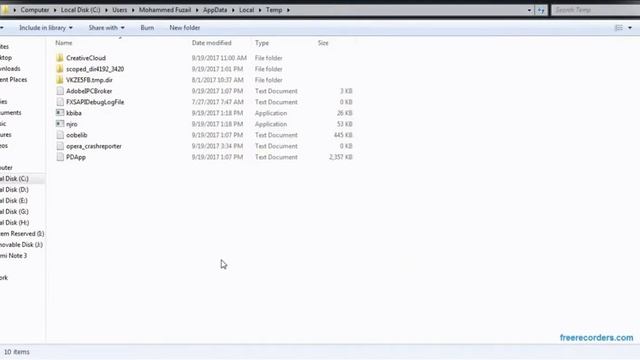Select the kbiba application icon
The width and height of the screenshot is (640, 360).
[x=60, y=113]
